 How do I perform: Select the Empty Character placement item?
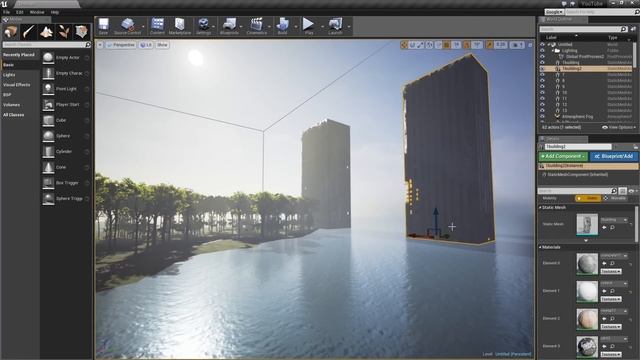click(66, 73)
